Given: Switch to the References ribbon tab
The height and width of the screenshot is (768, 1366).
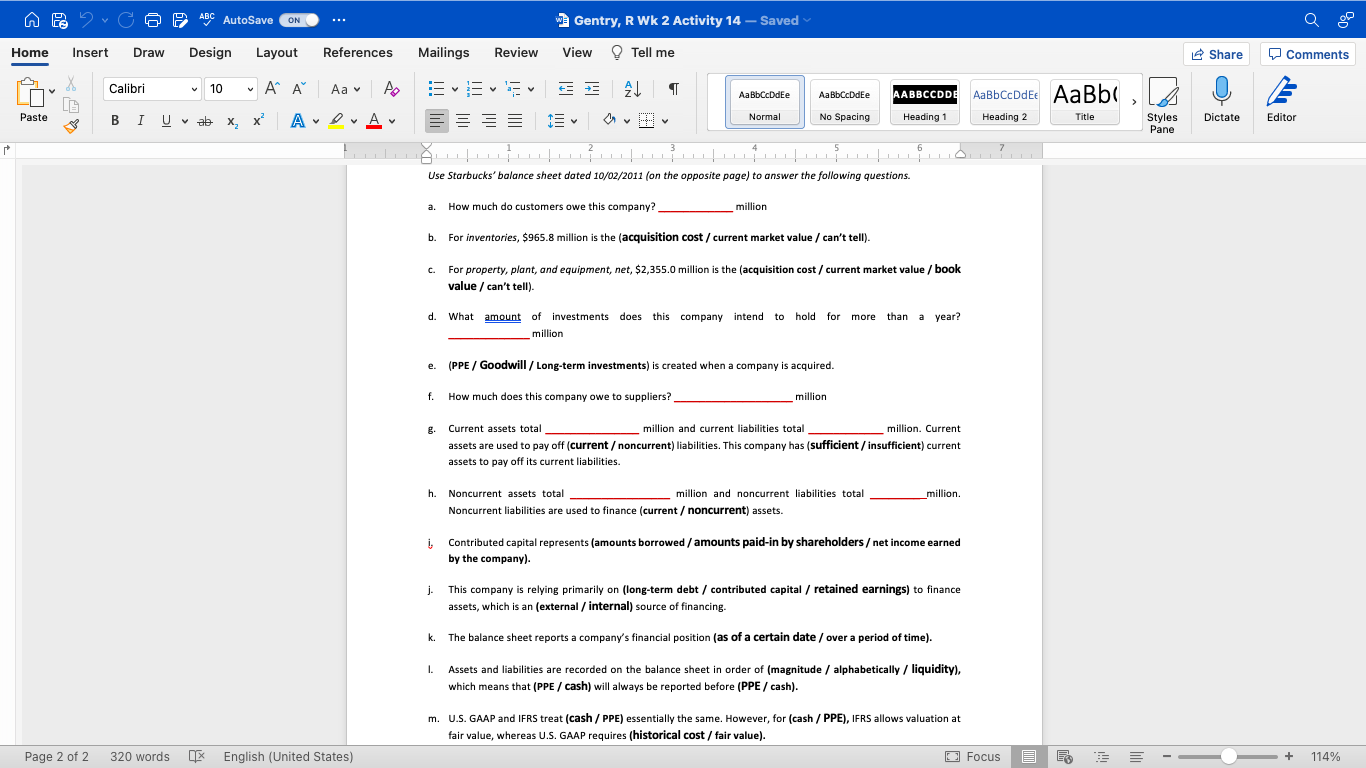Looking at the screenshot, I should [x=358, y=52].
